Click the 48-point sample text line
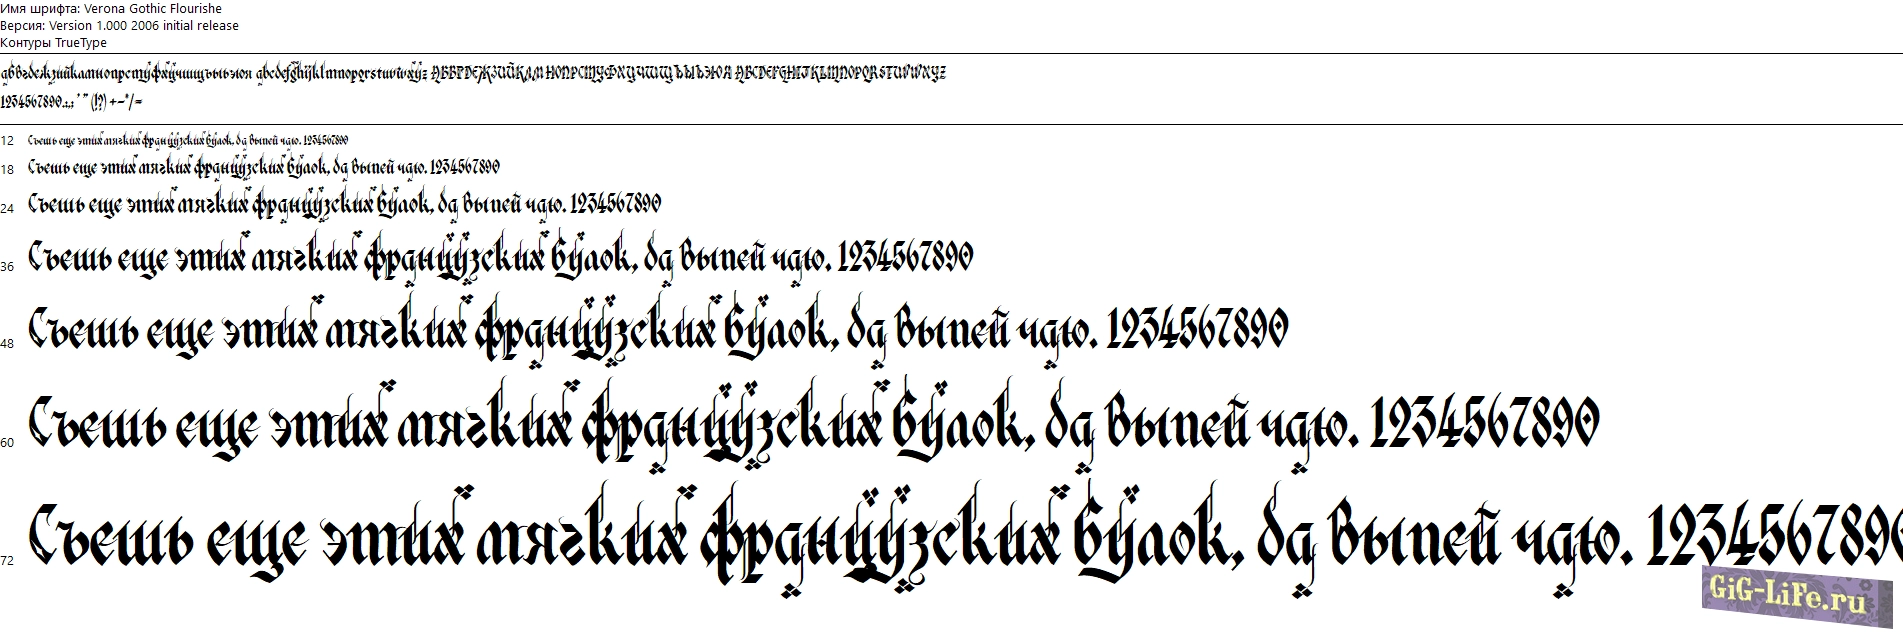 (658, 331)
